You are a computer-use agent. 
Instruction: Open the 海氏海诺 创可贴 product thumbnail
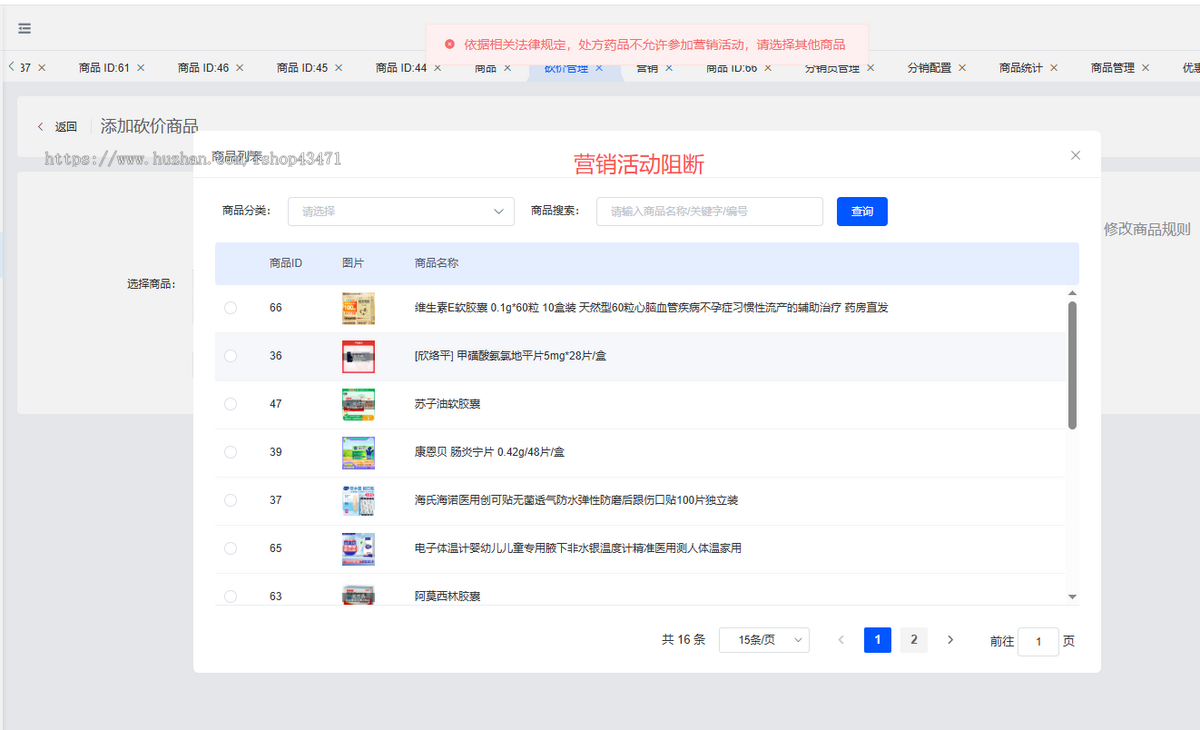pos(358,500)
